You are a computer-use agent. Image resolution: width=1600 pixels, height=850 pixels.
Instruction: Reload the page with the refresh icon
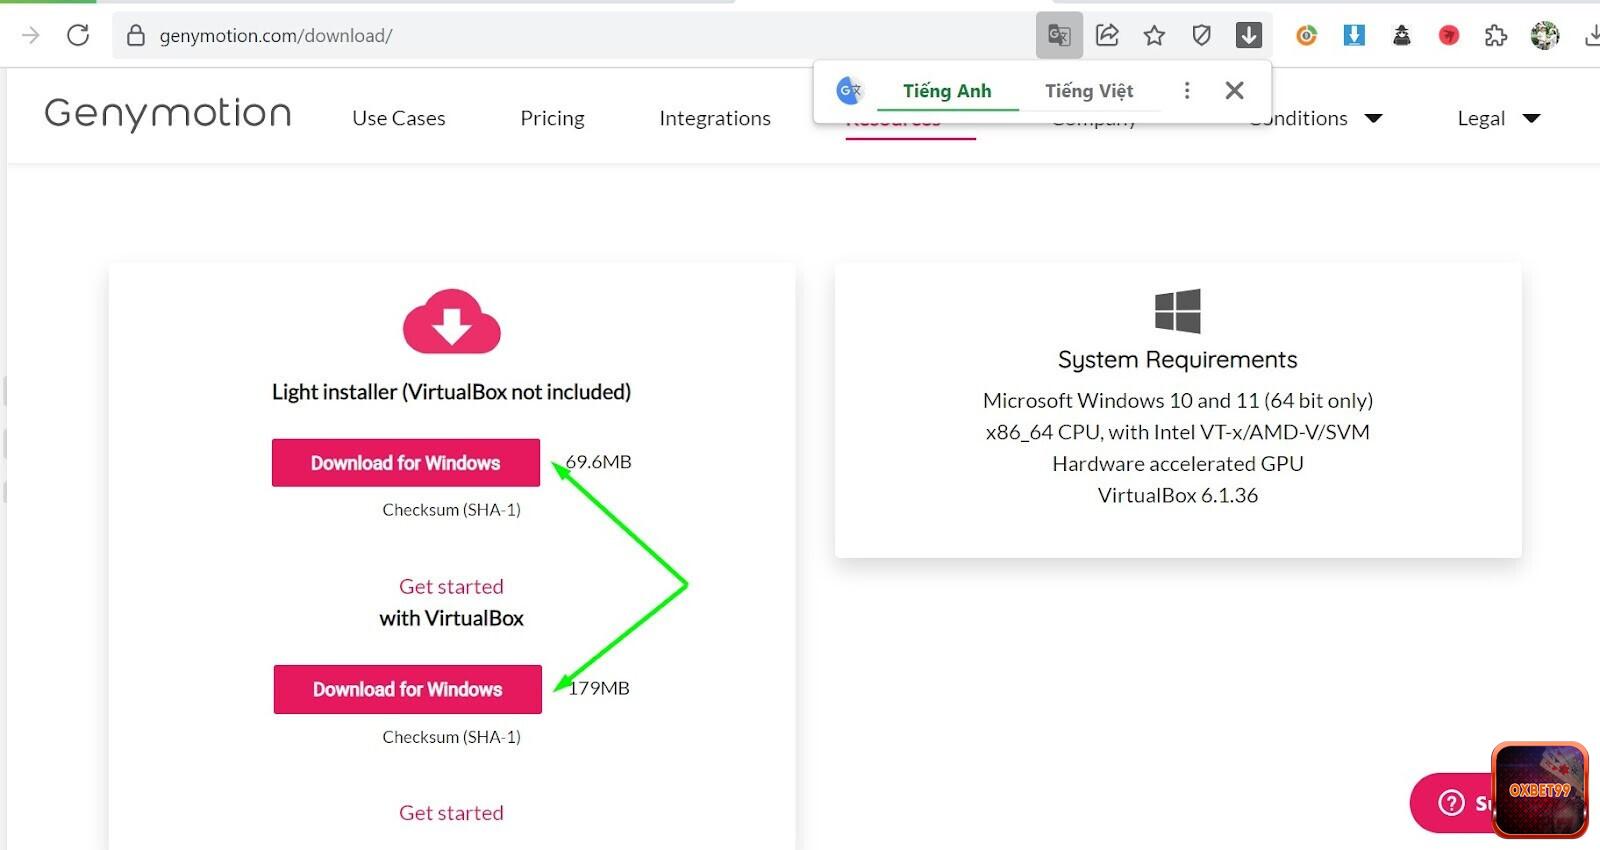click(x=78, y=35)
